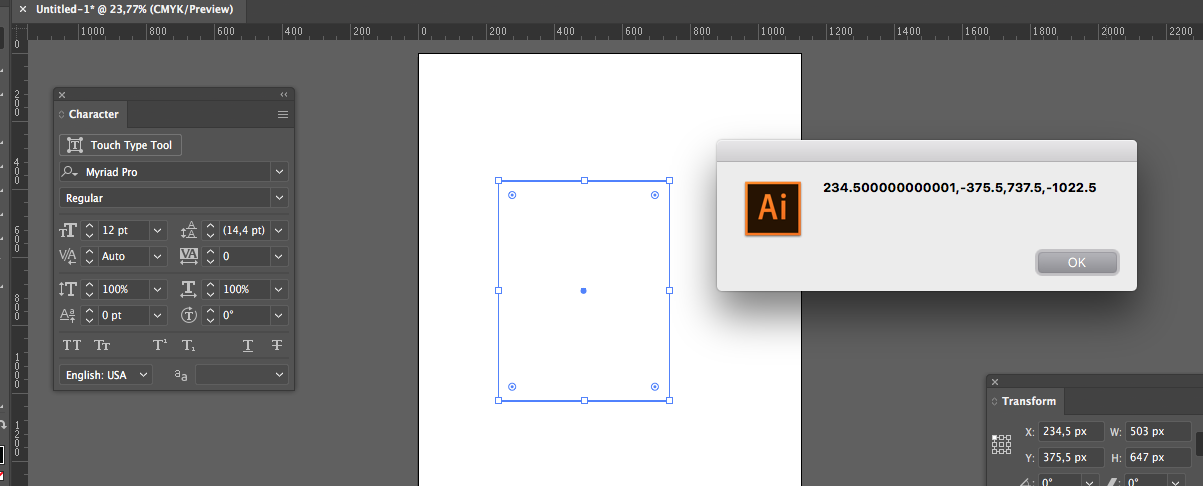Image resolution: width=1203 pixels, height=486 pixels.
Task: Click the Ai logo in the dialog
Action: 773,208
